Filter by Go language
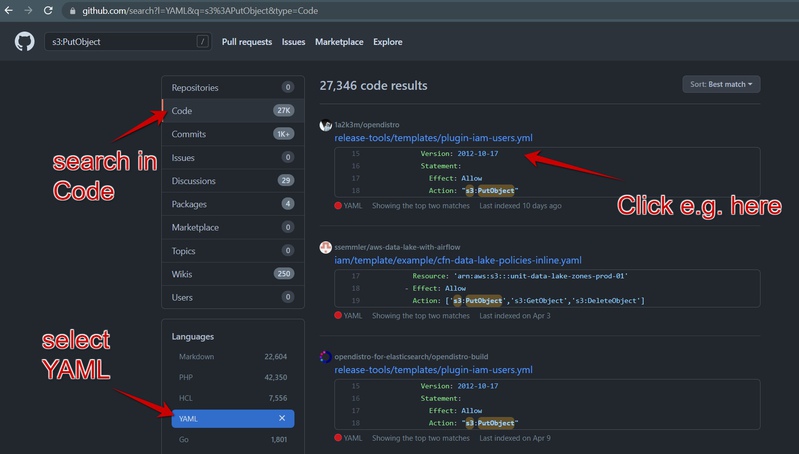This screenshot has width=799, height=454. pos(233,439)
